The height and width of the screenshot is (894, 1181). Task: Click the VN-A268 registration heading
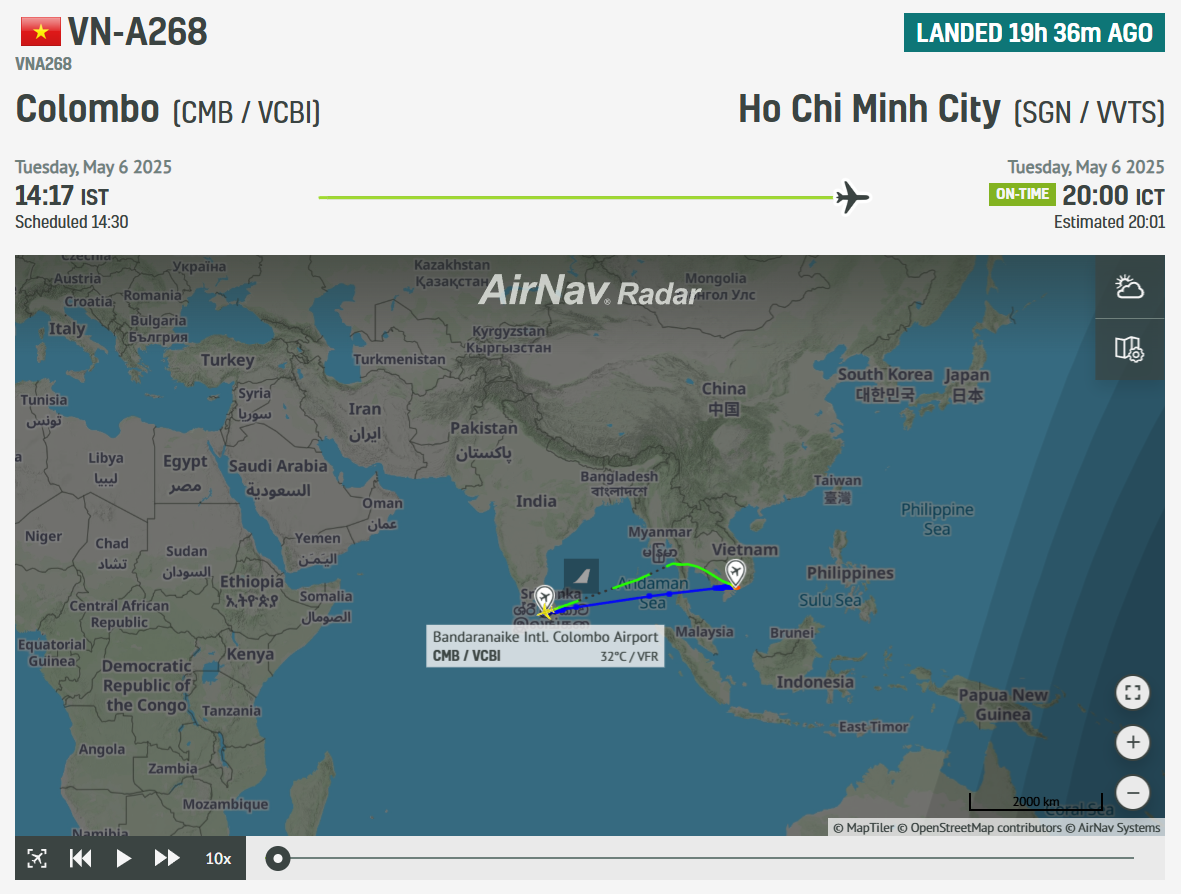[138, 32]
